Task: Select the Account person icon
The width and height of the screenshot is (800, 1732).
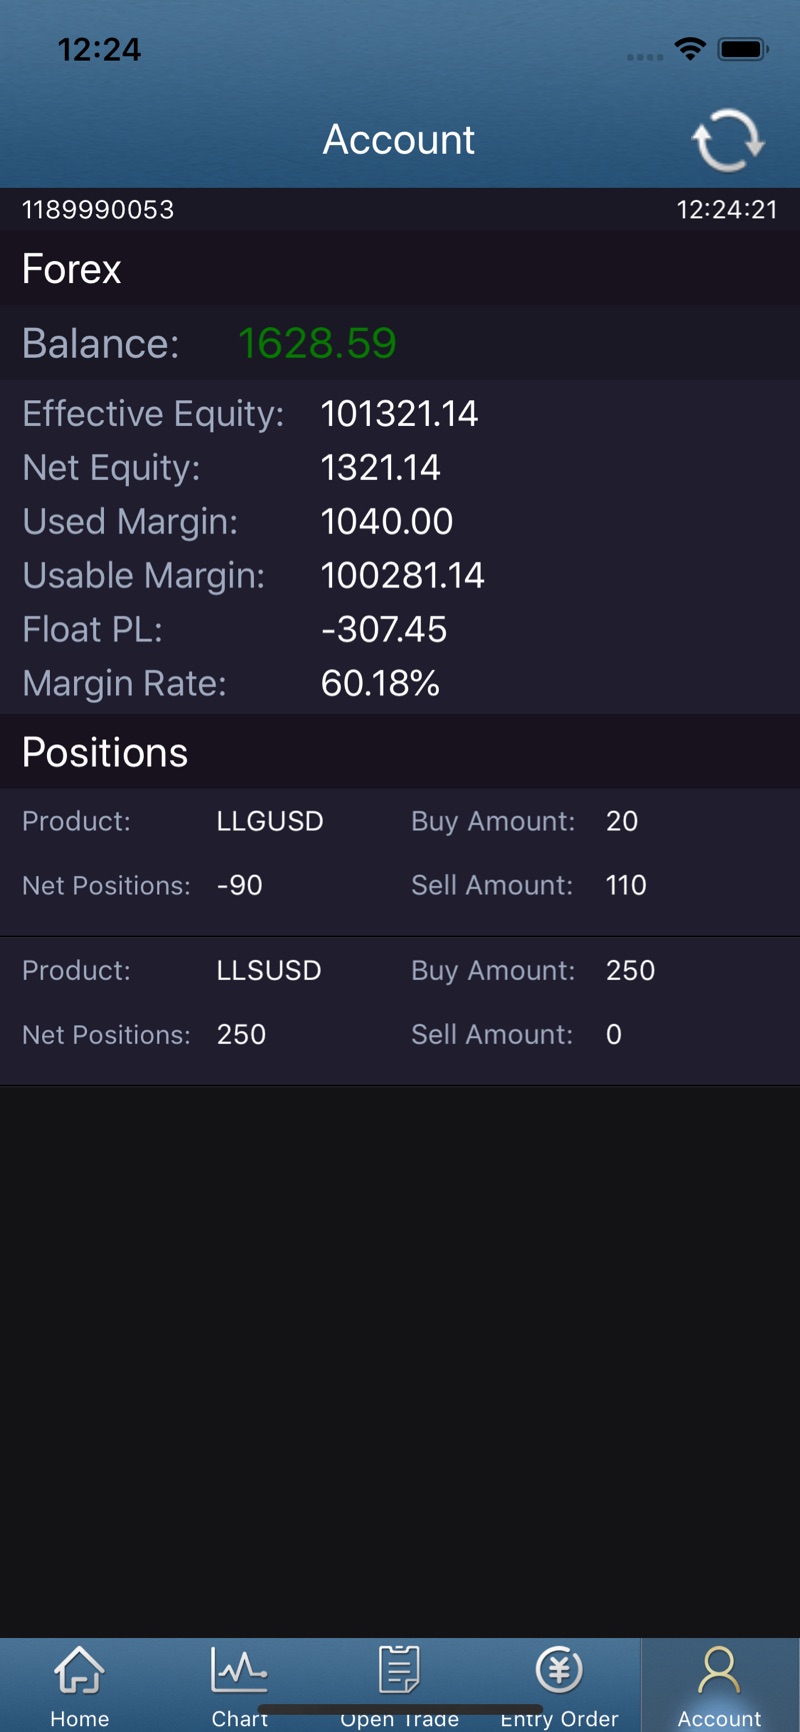Action: pos(719,1670)
